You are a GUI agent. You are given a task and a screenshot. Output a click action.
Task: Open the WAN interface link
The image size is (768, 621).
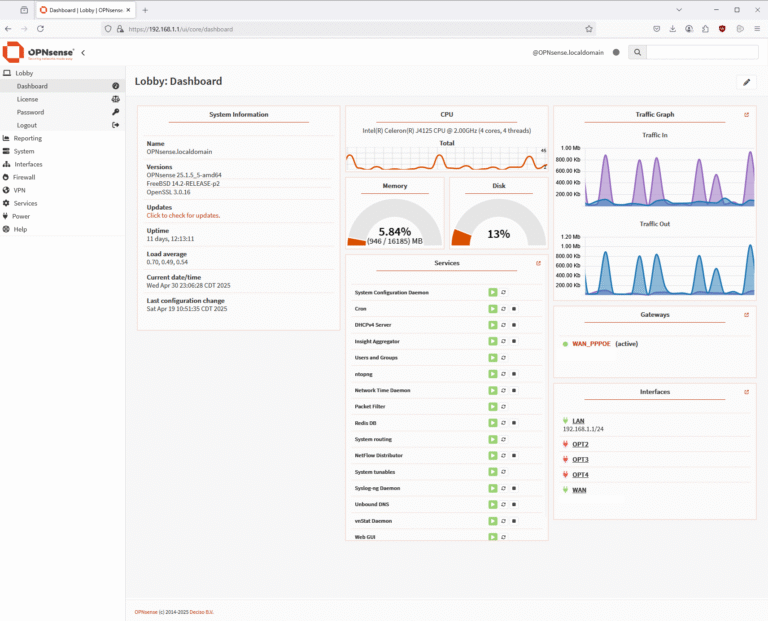coord(579,490)
